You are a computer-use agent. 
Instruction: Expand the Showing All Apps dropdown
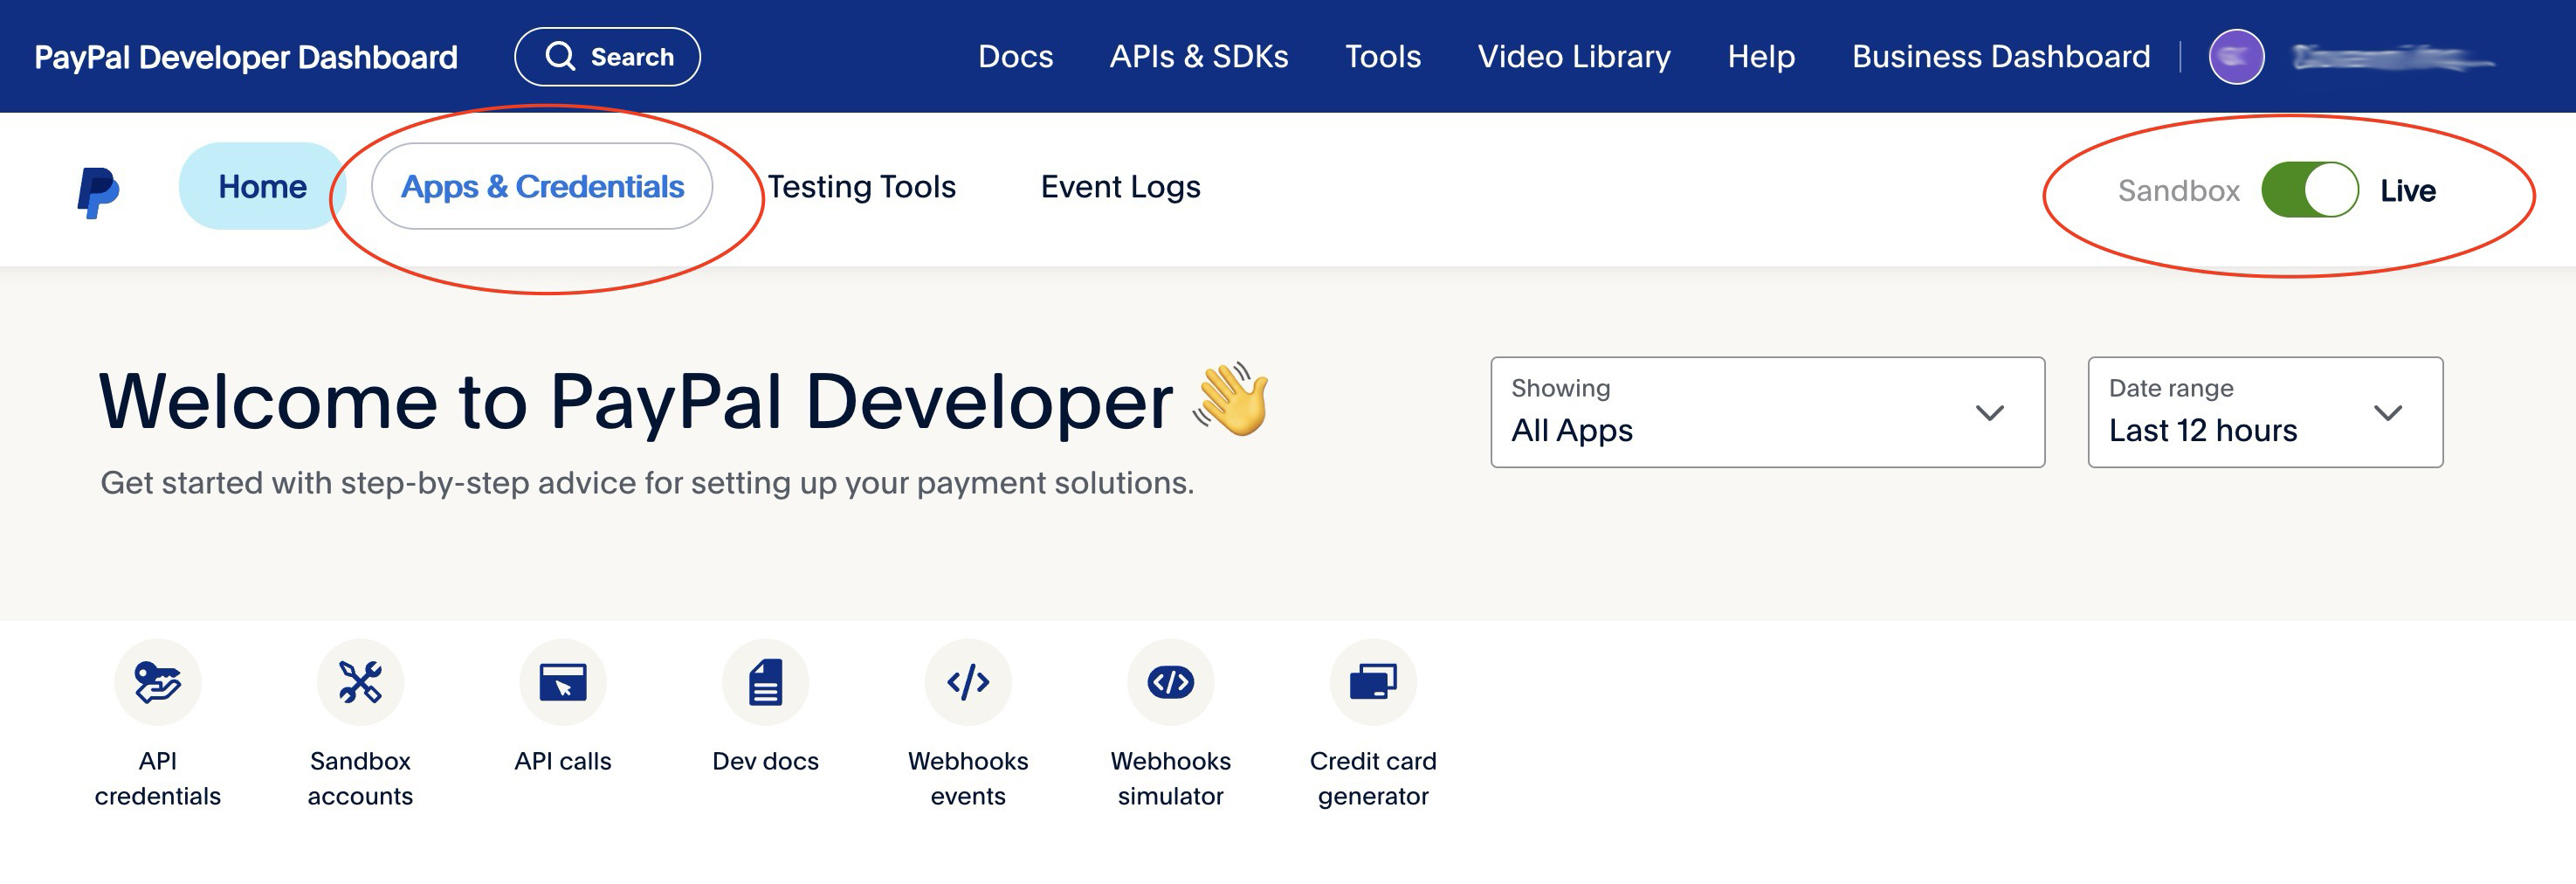click(1766, 412)
